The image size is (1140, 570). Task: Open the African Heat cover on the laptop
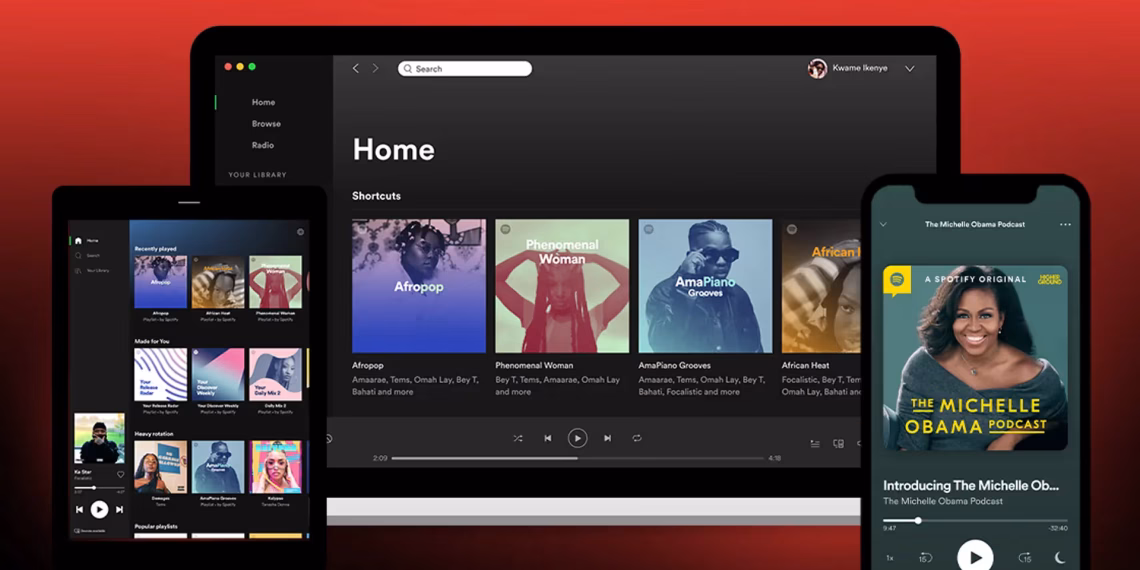(x=822, y=286)
